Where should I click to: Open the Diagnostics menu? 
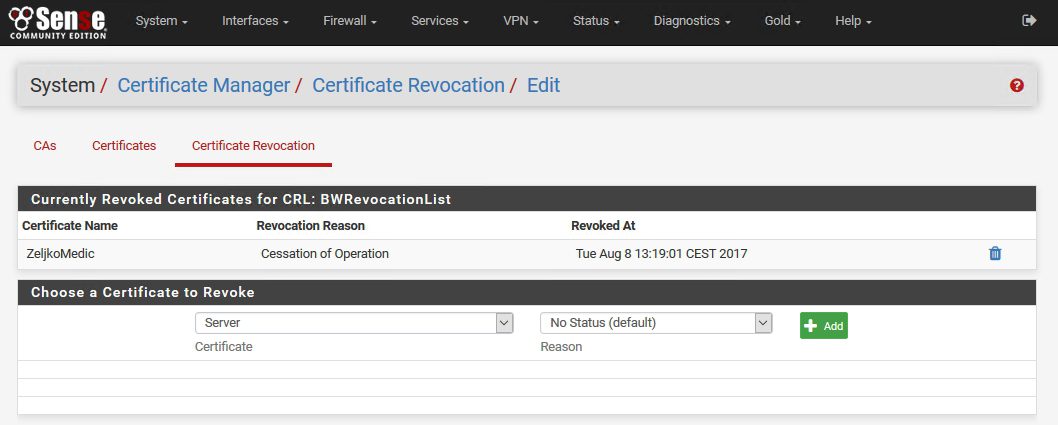pyautogui.click(x=692, y=21)
